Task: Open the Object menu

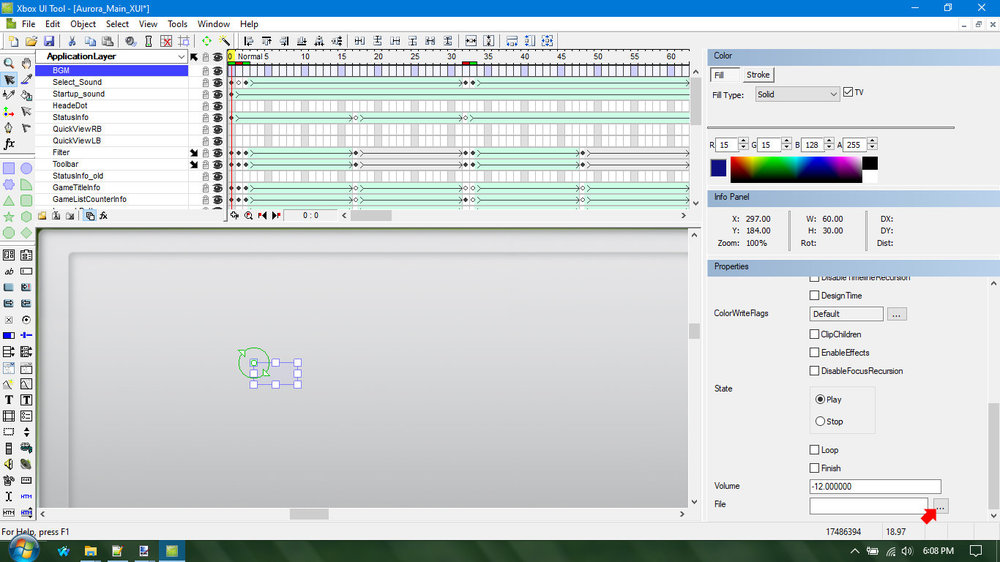Action: 83,24
